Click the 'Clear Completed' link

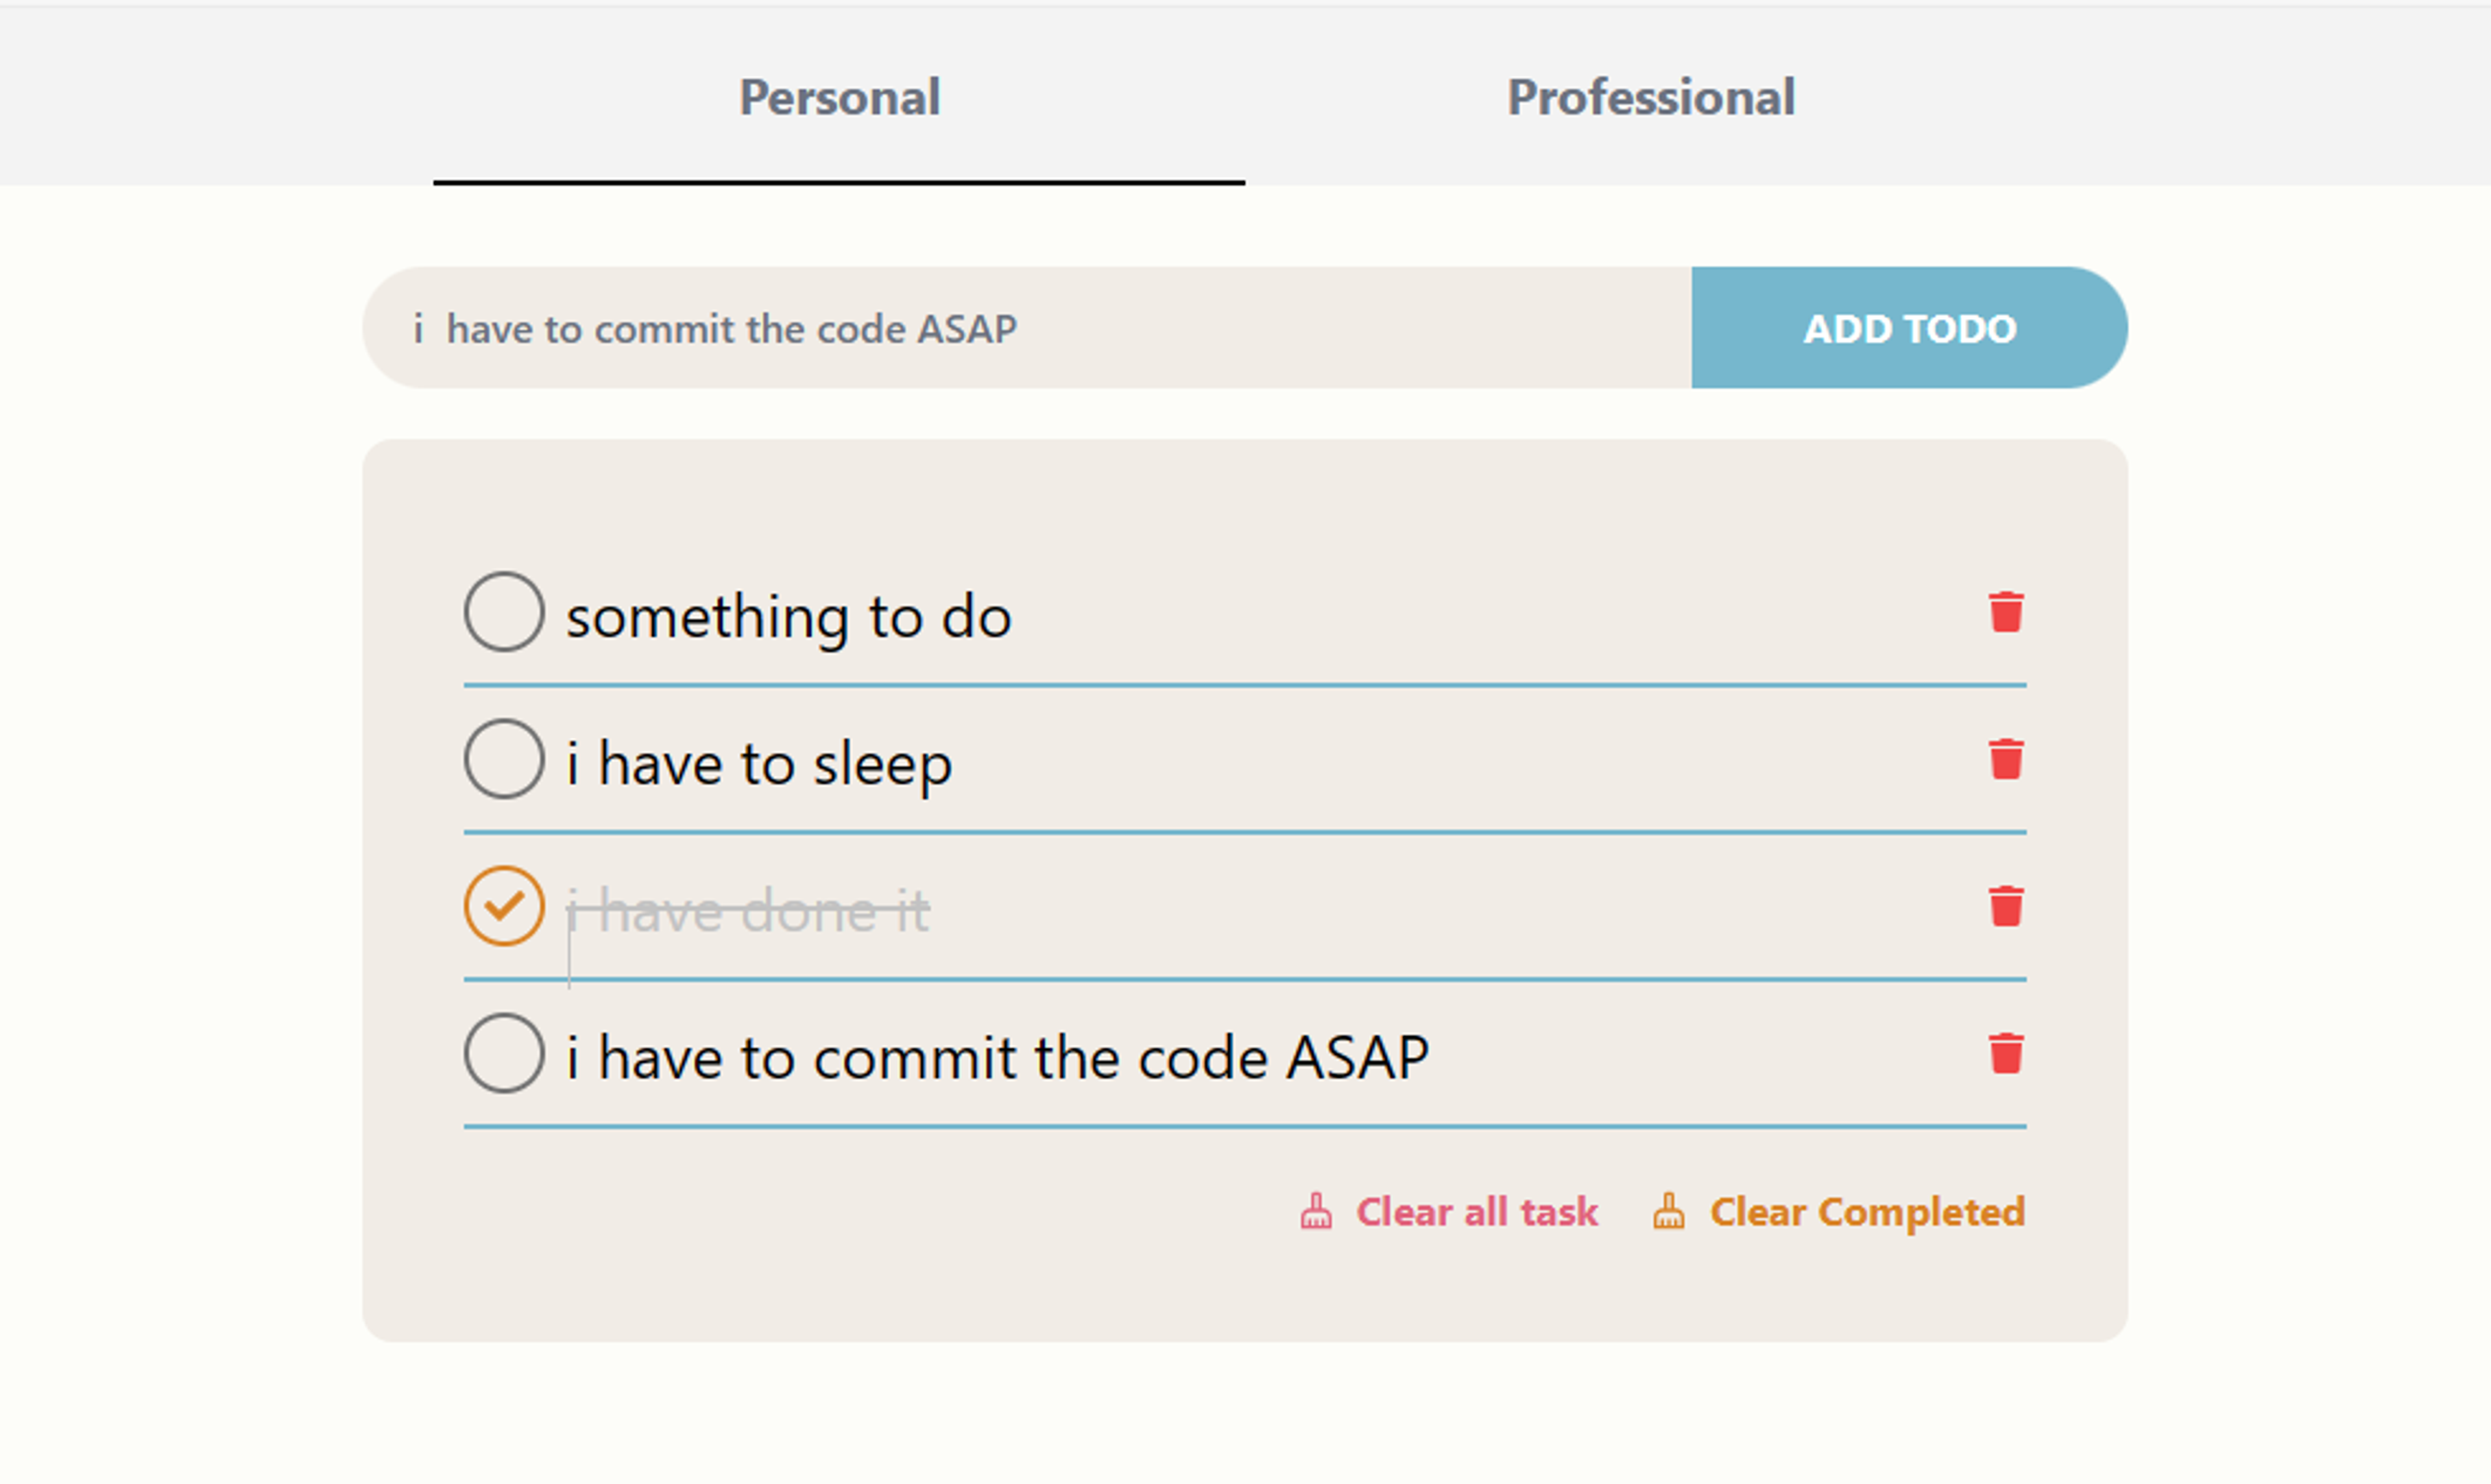pos(1866,1212)
